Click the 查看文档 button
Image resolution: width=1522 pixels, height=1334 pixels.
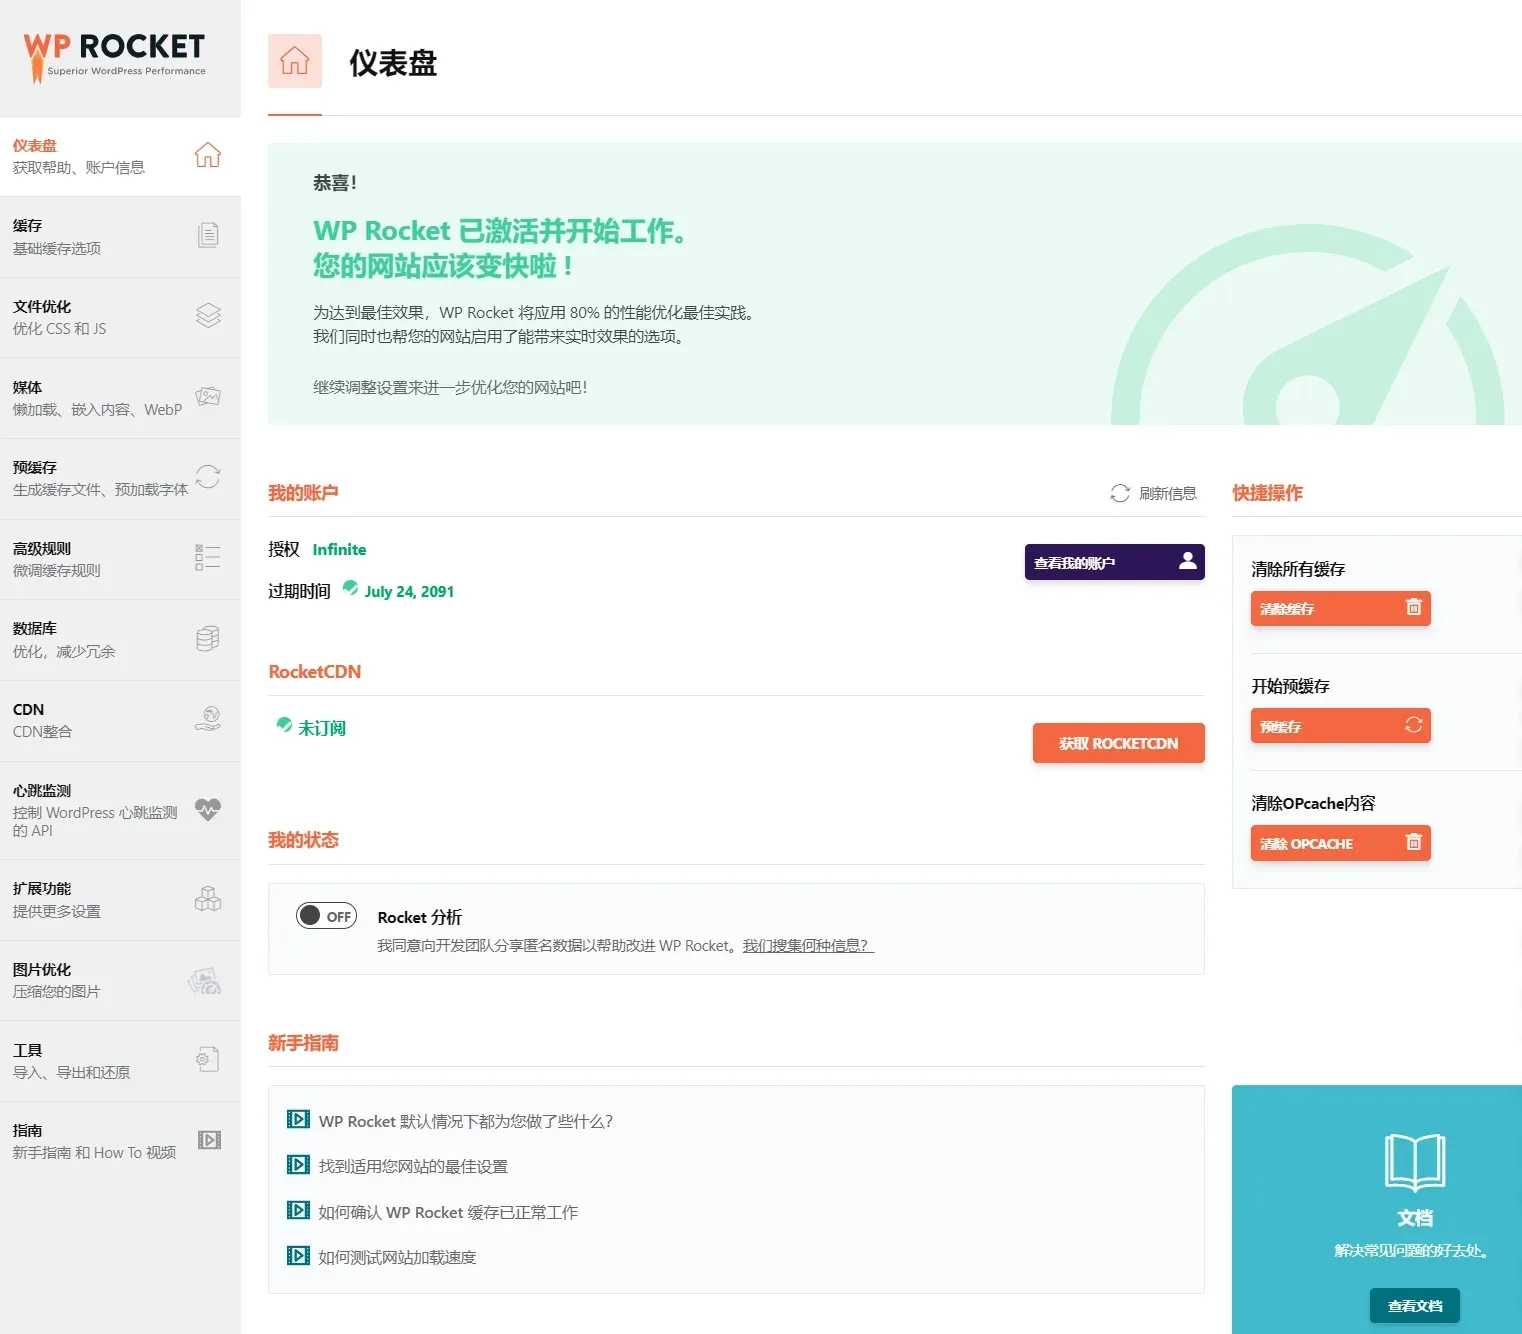(1415, 1306)
